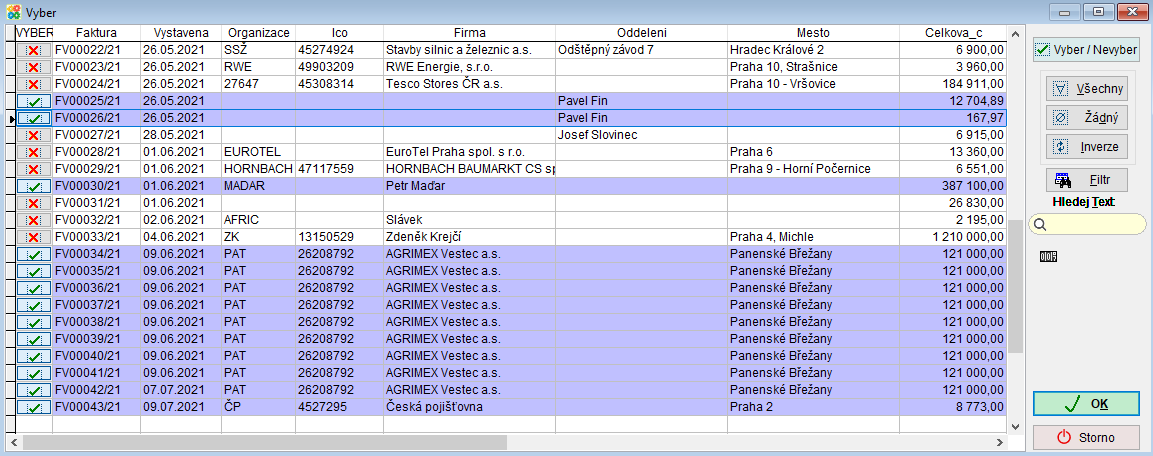Check the selection mark for invoice FV00033/21
1153x456 pixels.
pos(33,237)
